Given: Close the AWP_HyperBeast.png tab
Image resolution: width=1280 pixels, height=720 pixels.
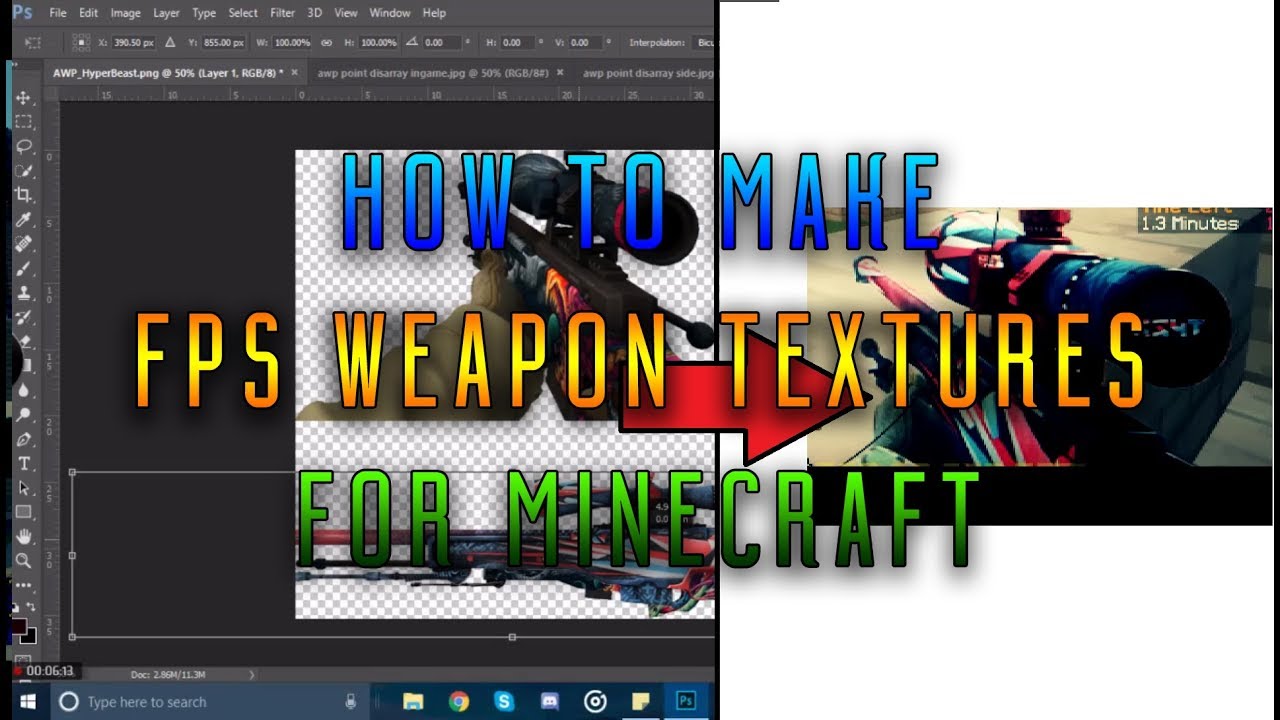Looking at the screenshot, I should 294,73.
